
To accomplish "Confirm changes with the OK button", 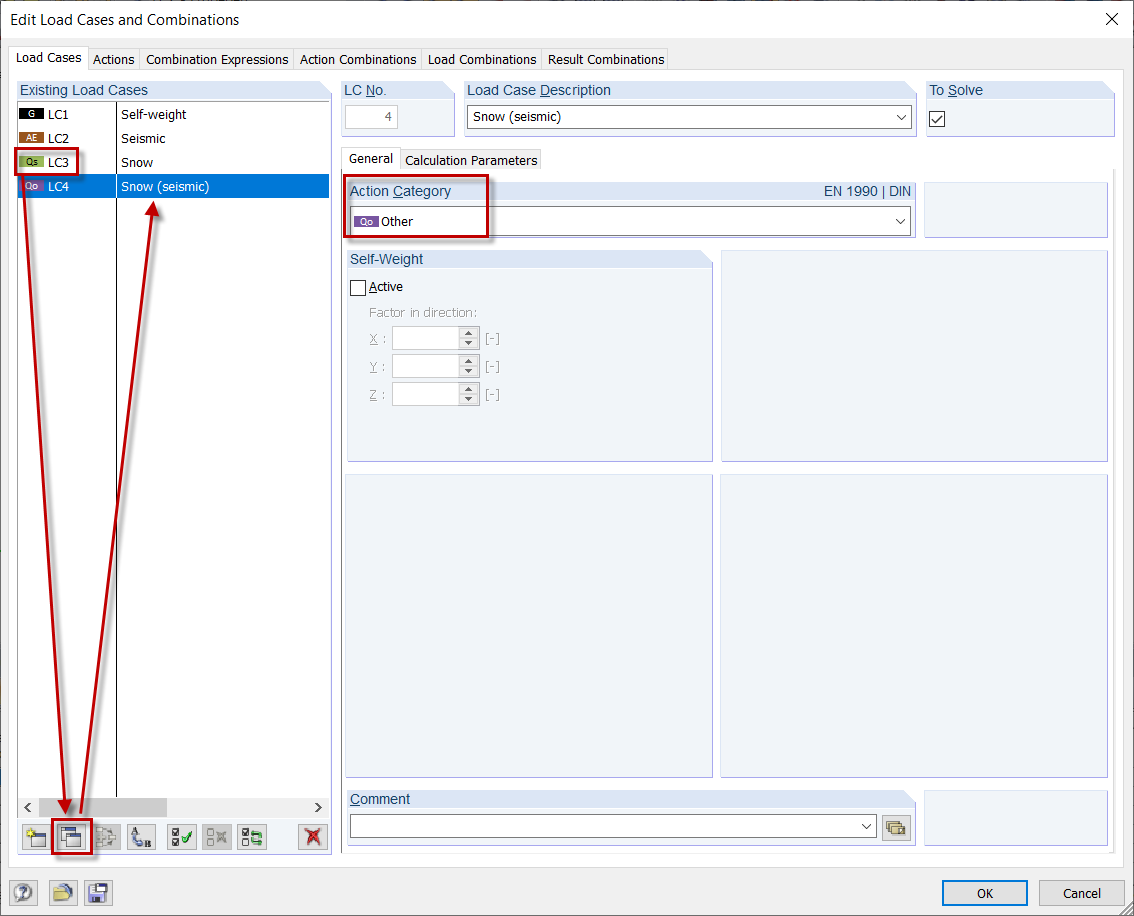I will point(984,892).
